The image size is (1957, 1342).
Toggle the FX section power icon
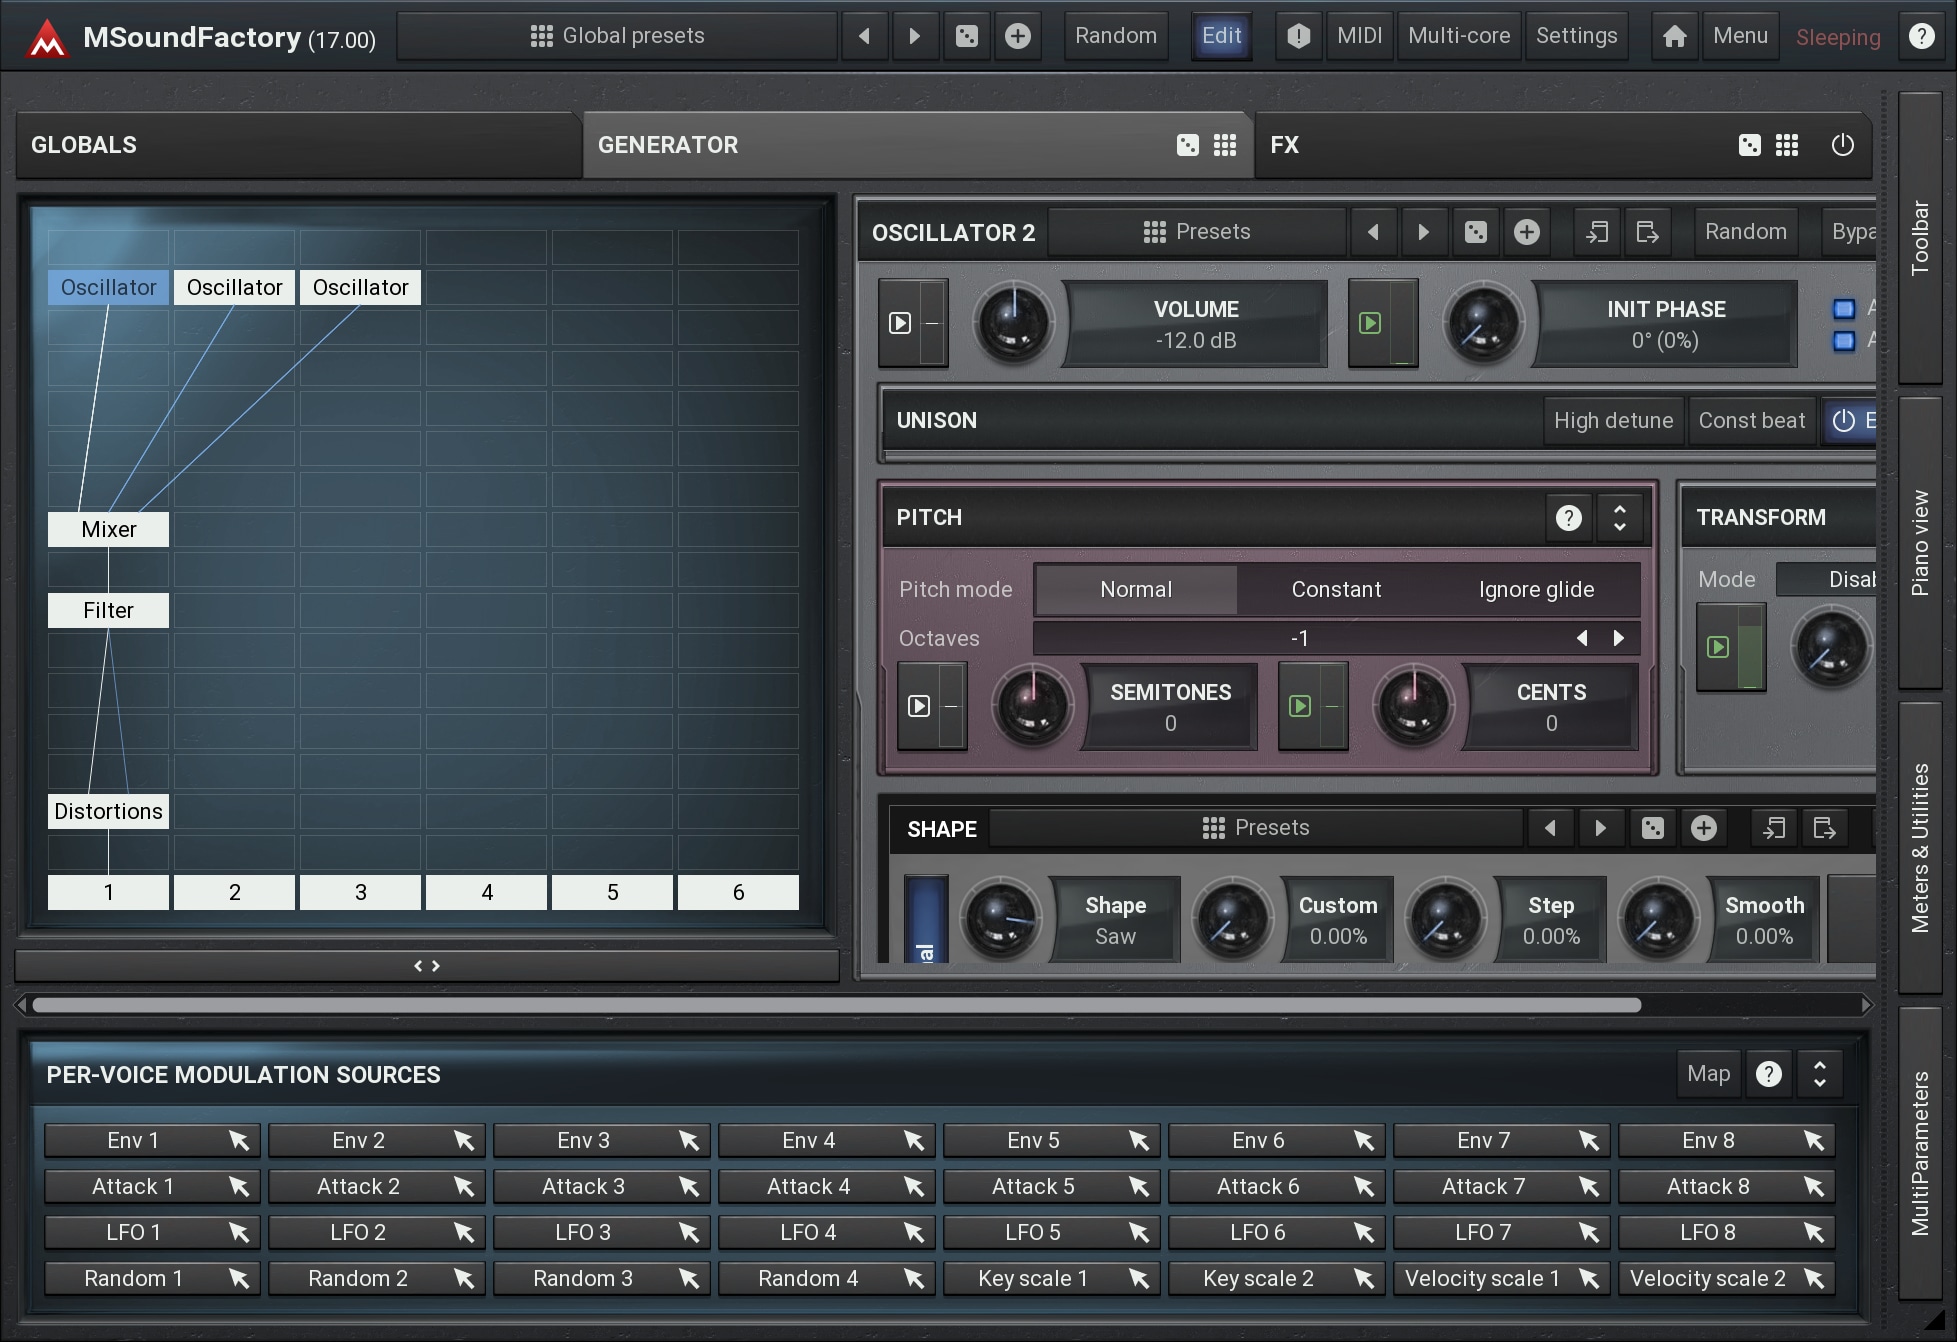pyautogui.click(x=1842, y=145)
